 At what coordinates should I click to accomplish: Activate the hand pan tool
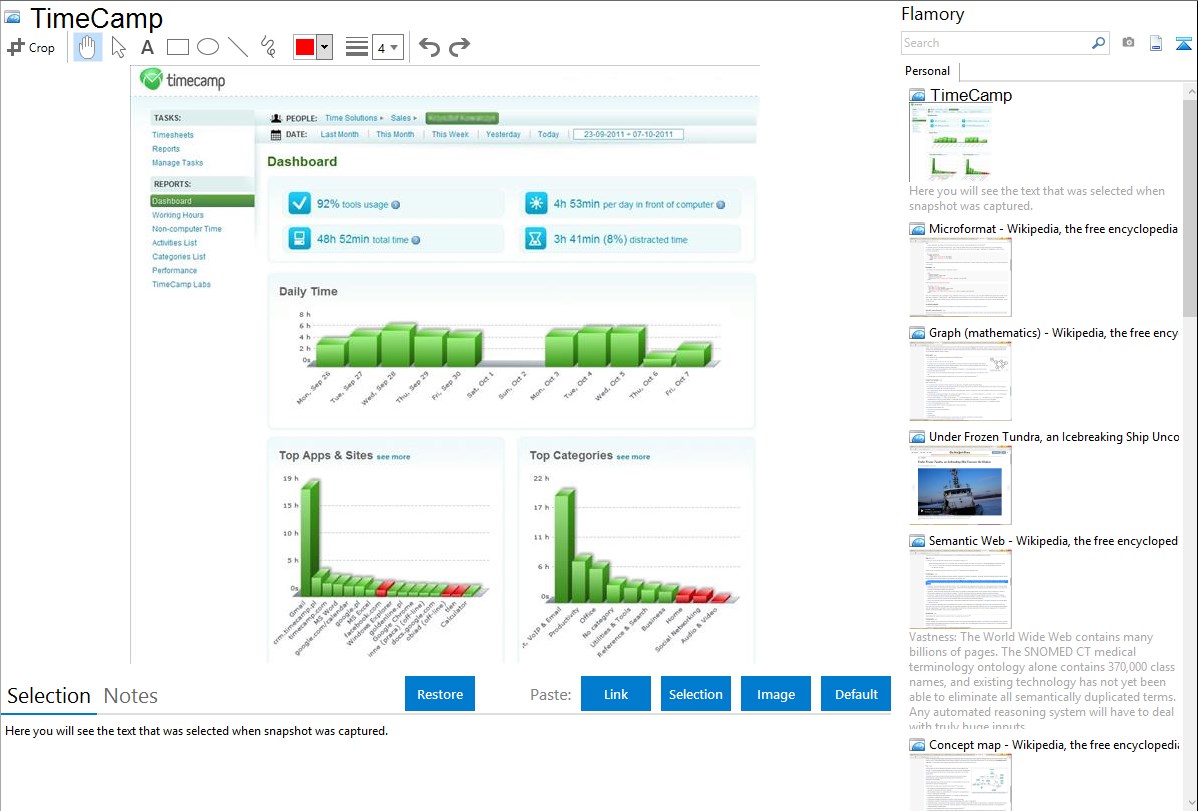[88, 47]
